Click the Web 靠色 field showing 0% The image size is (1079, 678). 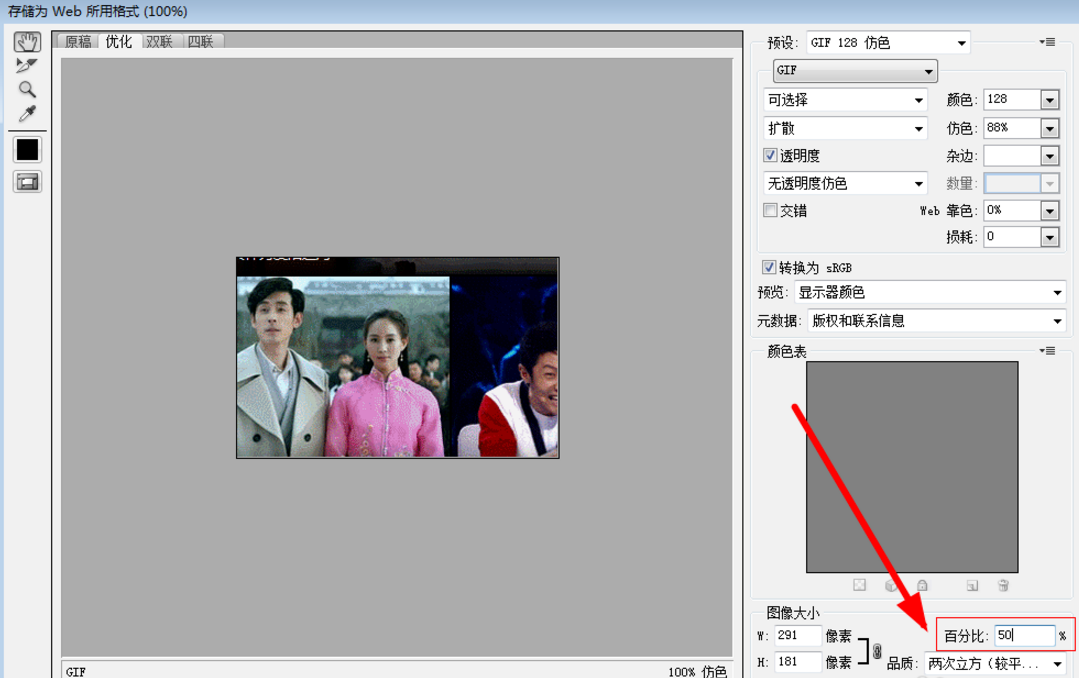(1012, 210)
